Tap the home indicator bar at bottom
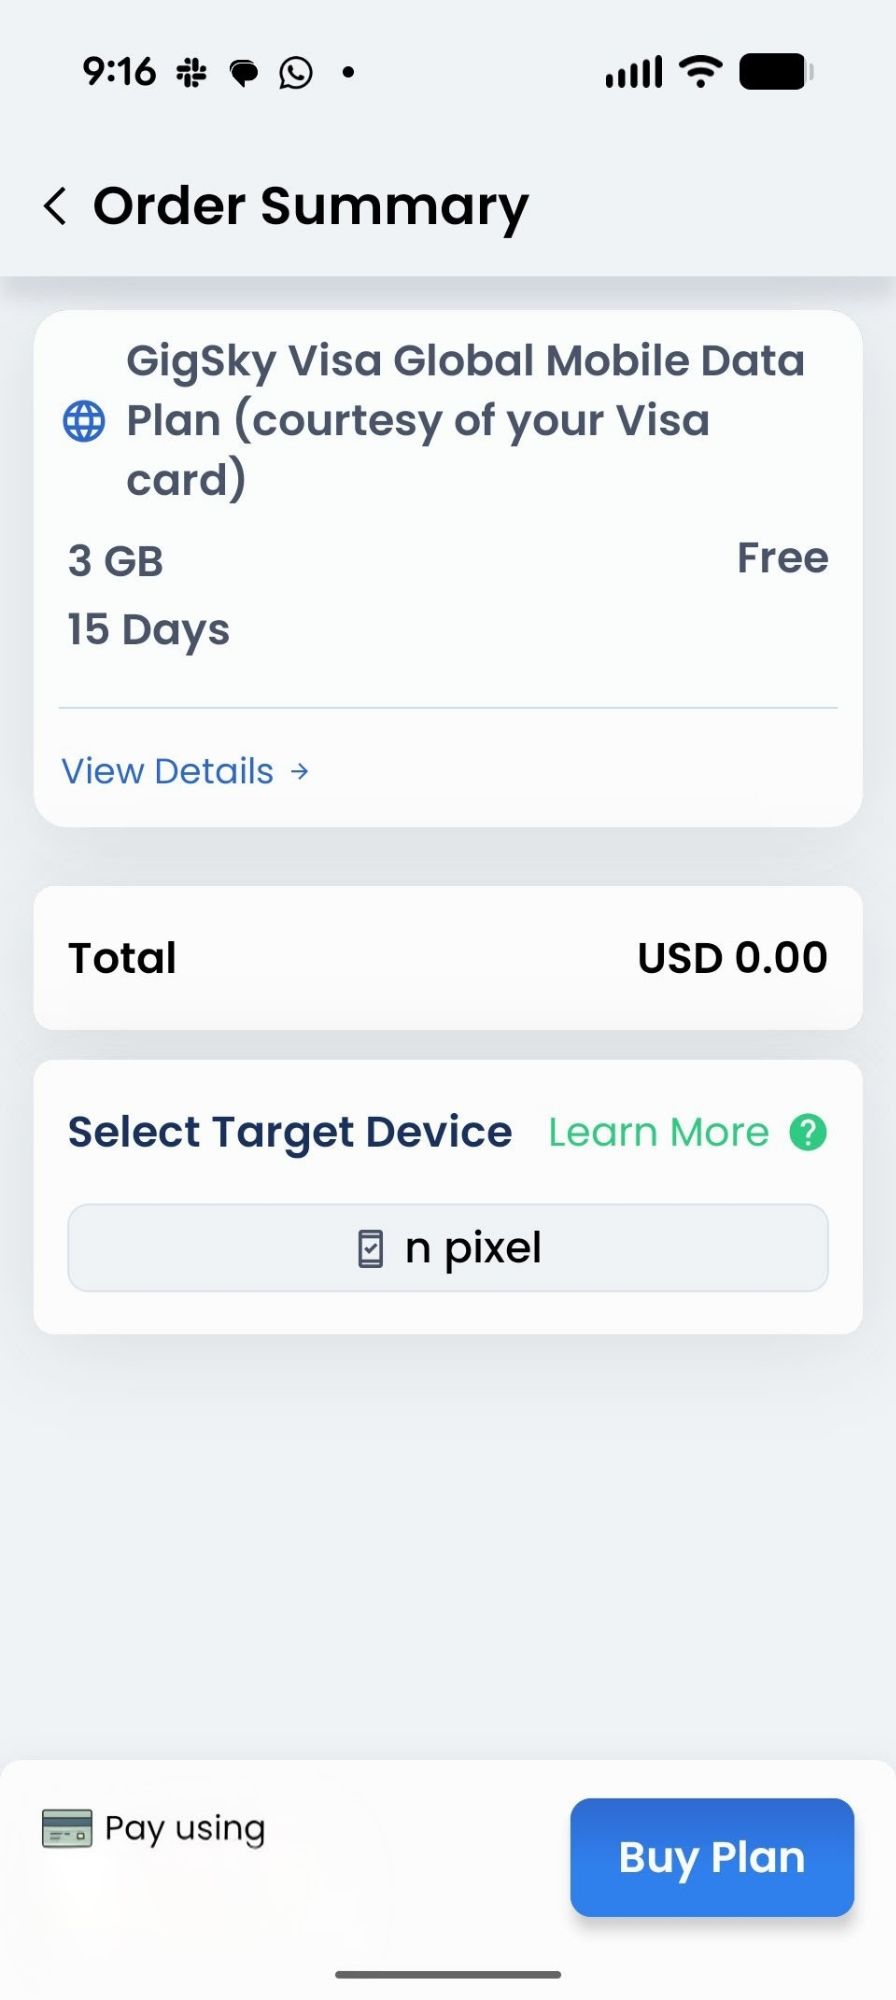The image size is (896, 2000). pos(448,1974)
